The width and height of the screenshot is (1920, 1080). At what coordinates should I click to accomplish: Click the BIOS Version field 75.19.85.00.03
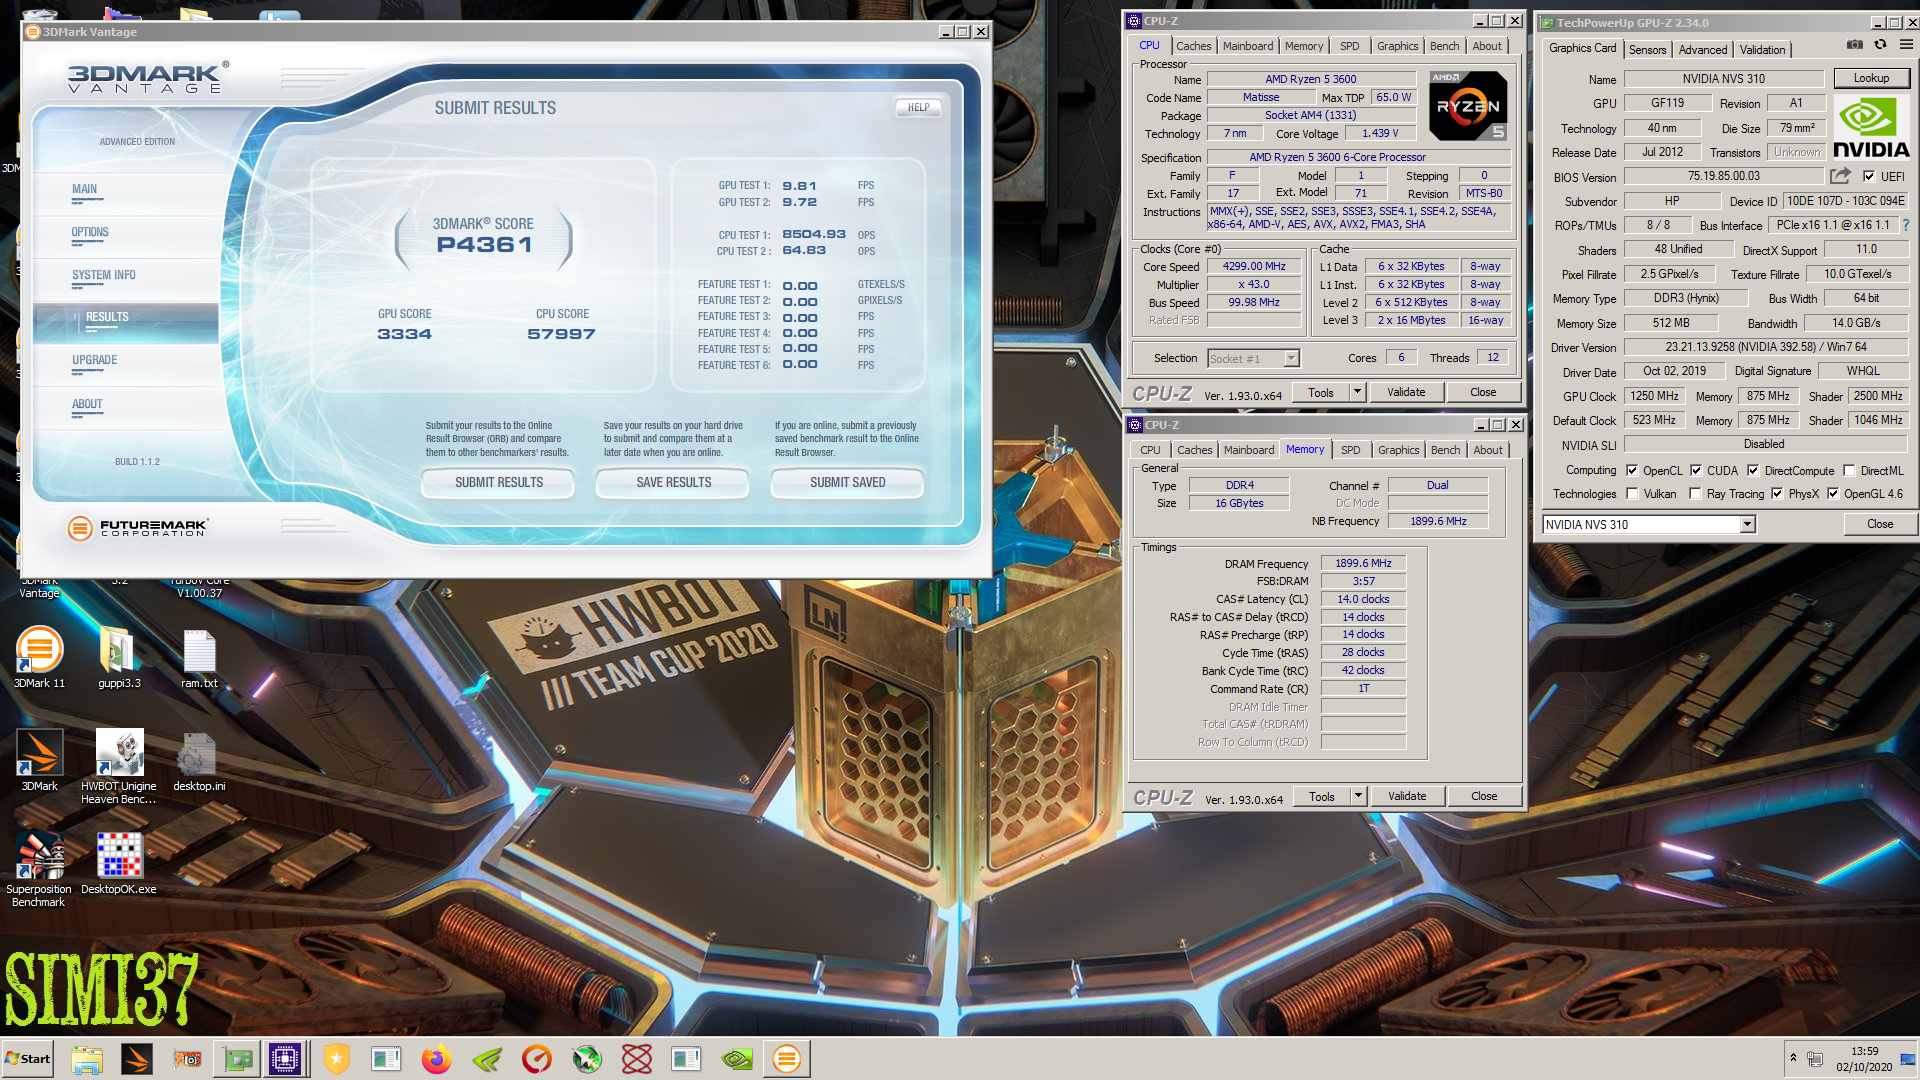1723,176
